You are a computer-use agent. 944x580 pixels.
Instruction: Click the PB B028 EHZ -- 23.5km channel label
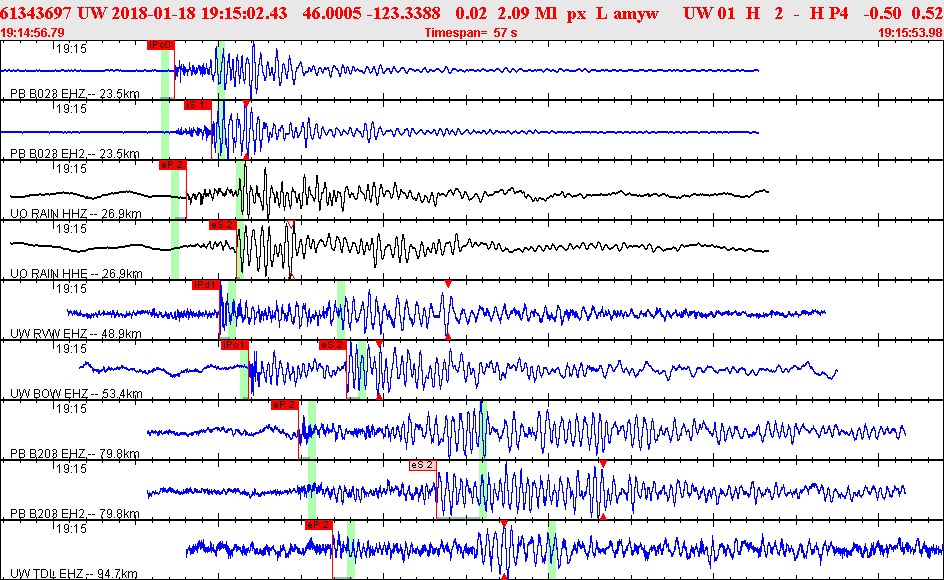75,94
